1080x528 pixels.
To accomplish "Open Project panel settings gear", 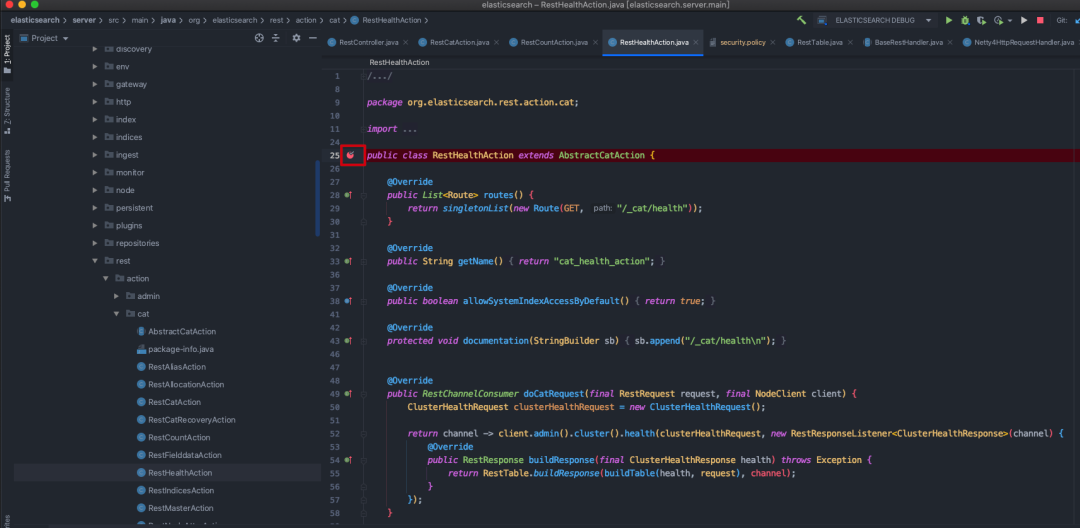I will [296, 38].
